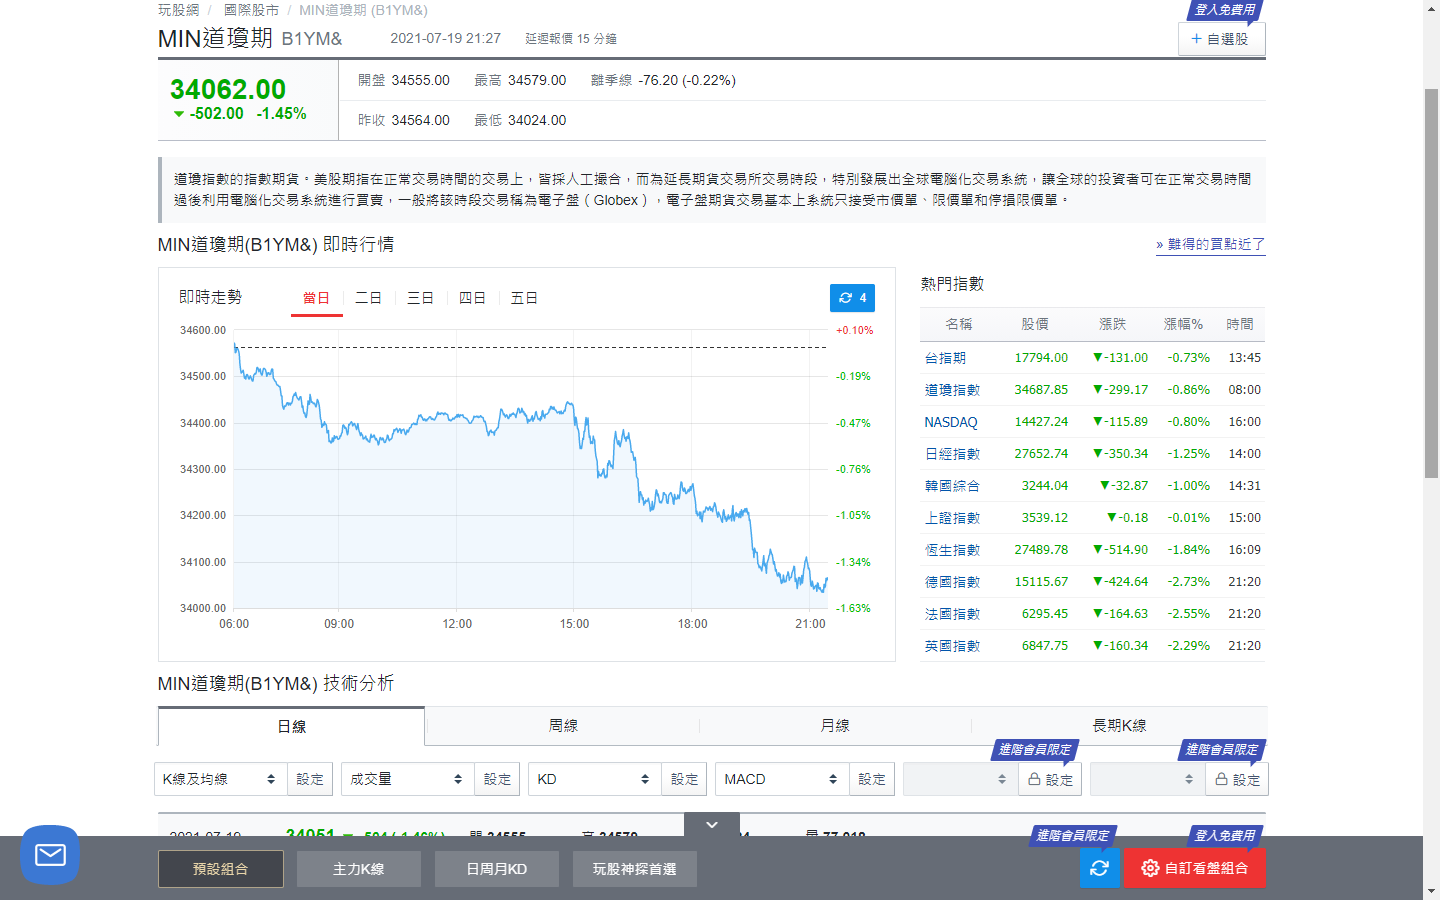1440x900 pixels.
Task: Select the 日線 technical analysis tab
Action: [x=292, y=726]
